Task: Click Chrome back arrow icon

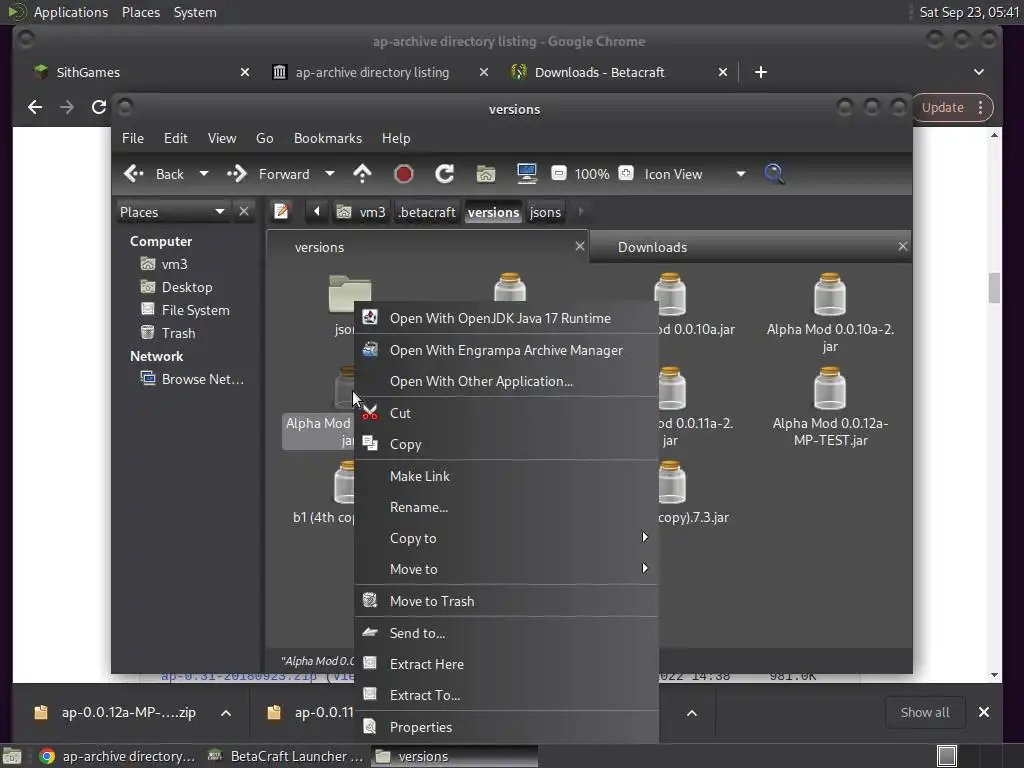Action: click(35, 107)
